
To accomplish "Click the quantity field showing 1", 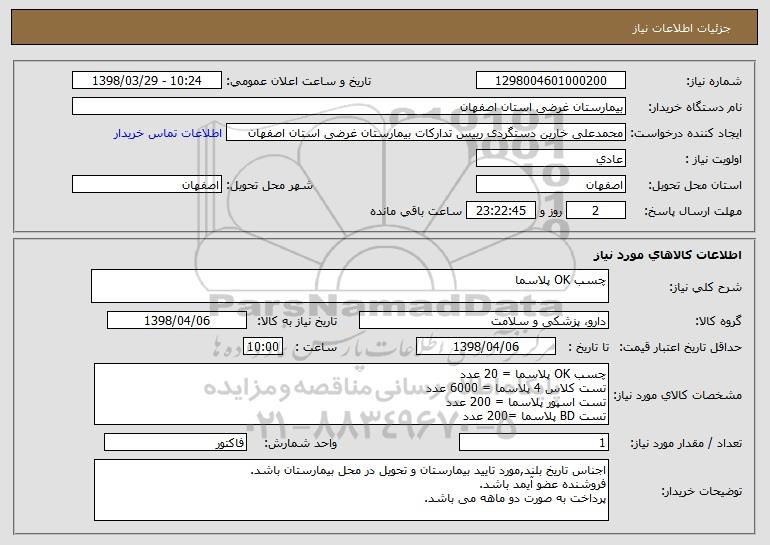I will click(534, 442).
